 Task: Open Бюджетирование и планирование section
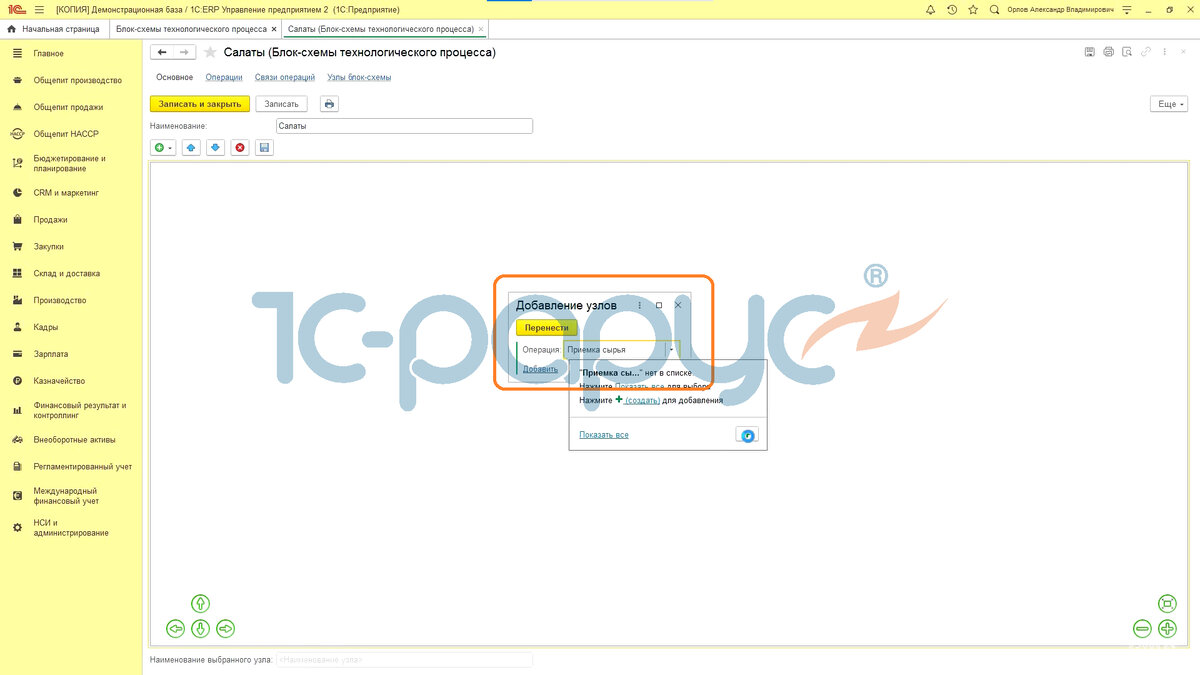click(72, 163)
